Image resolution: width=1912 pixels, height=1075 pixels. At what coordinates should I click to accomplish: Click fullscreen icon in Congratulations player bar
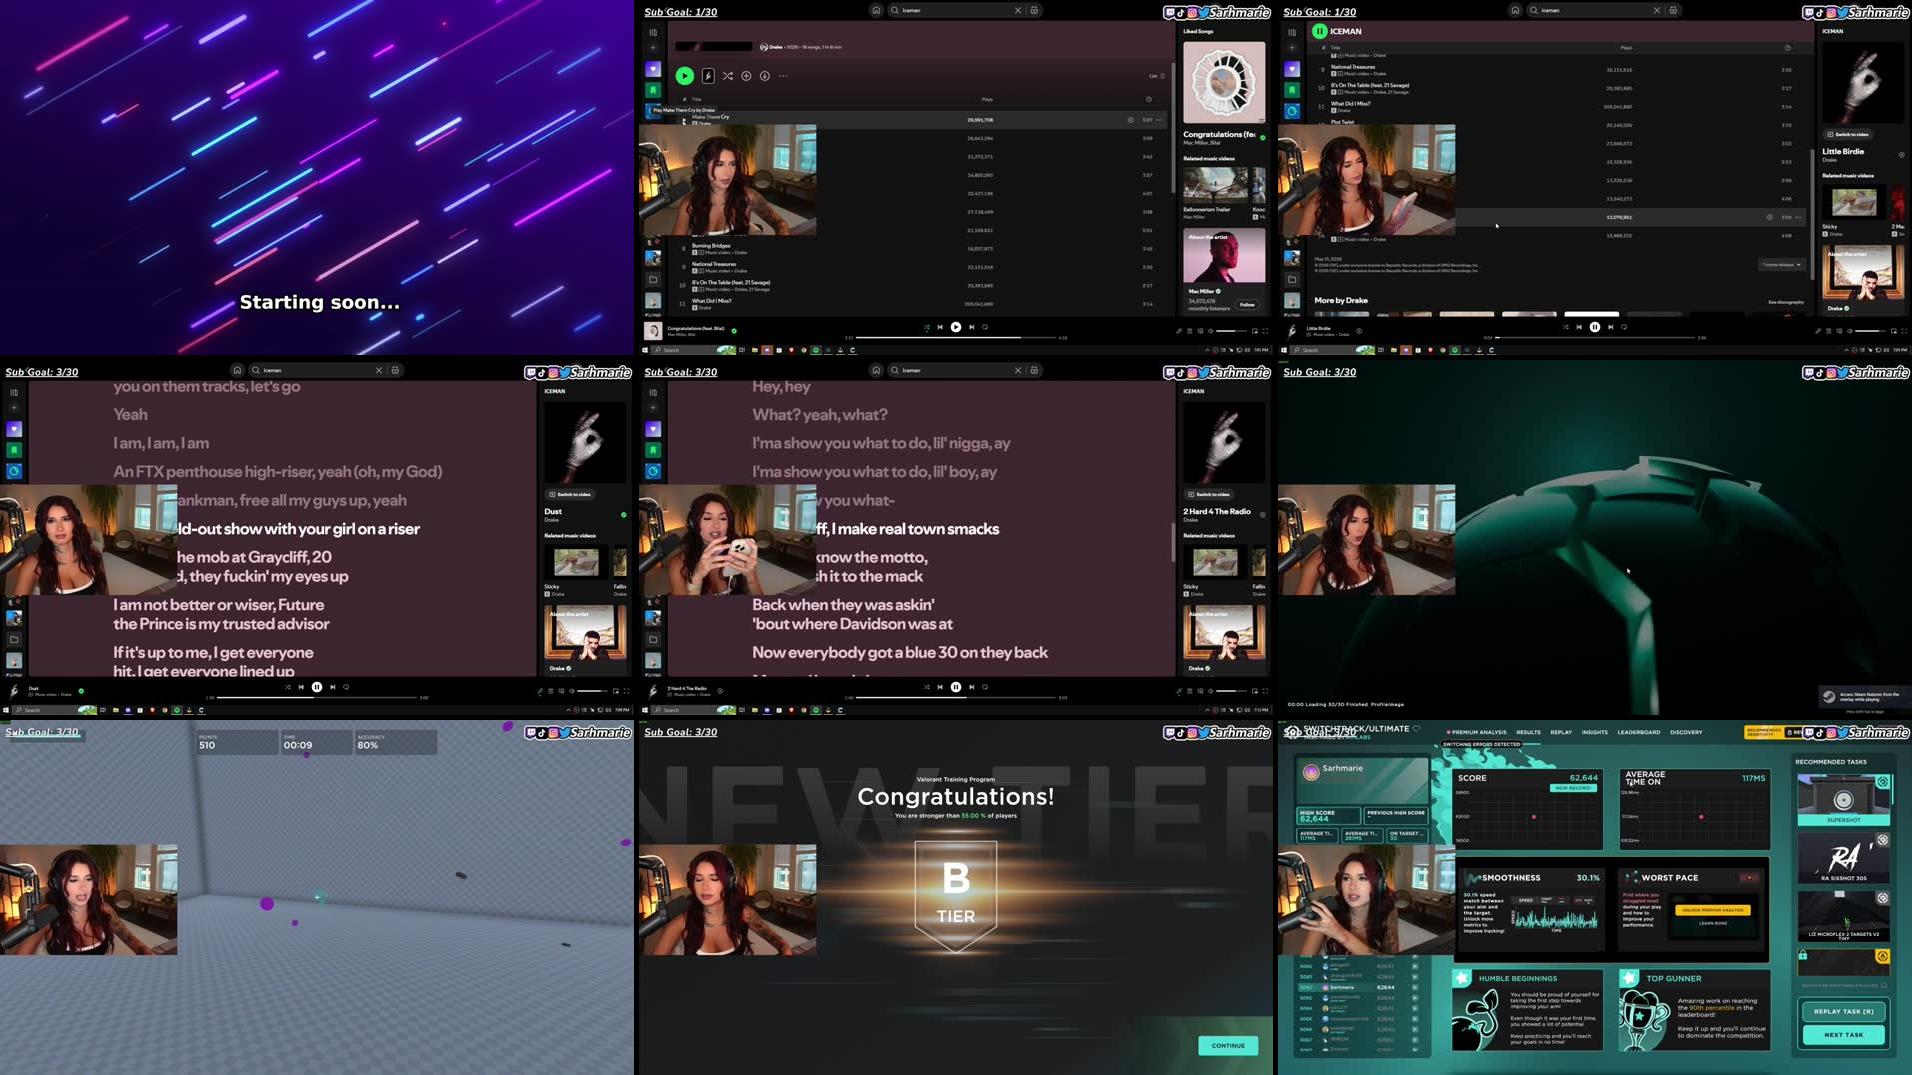[x=1265, y=331]
